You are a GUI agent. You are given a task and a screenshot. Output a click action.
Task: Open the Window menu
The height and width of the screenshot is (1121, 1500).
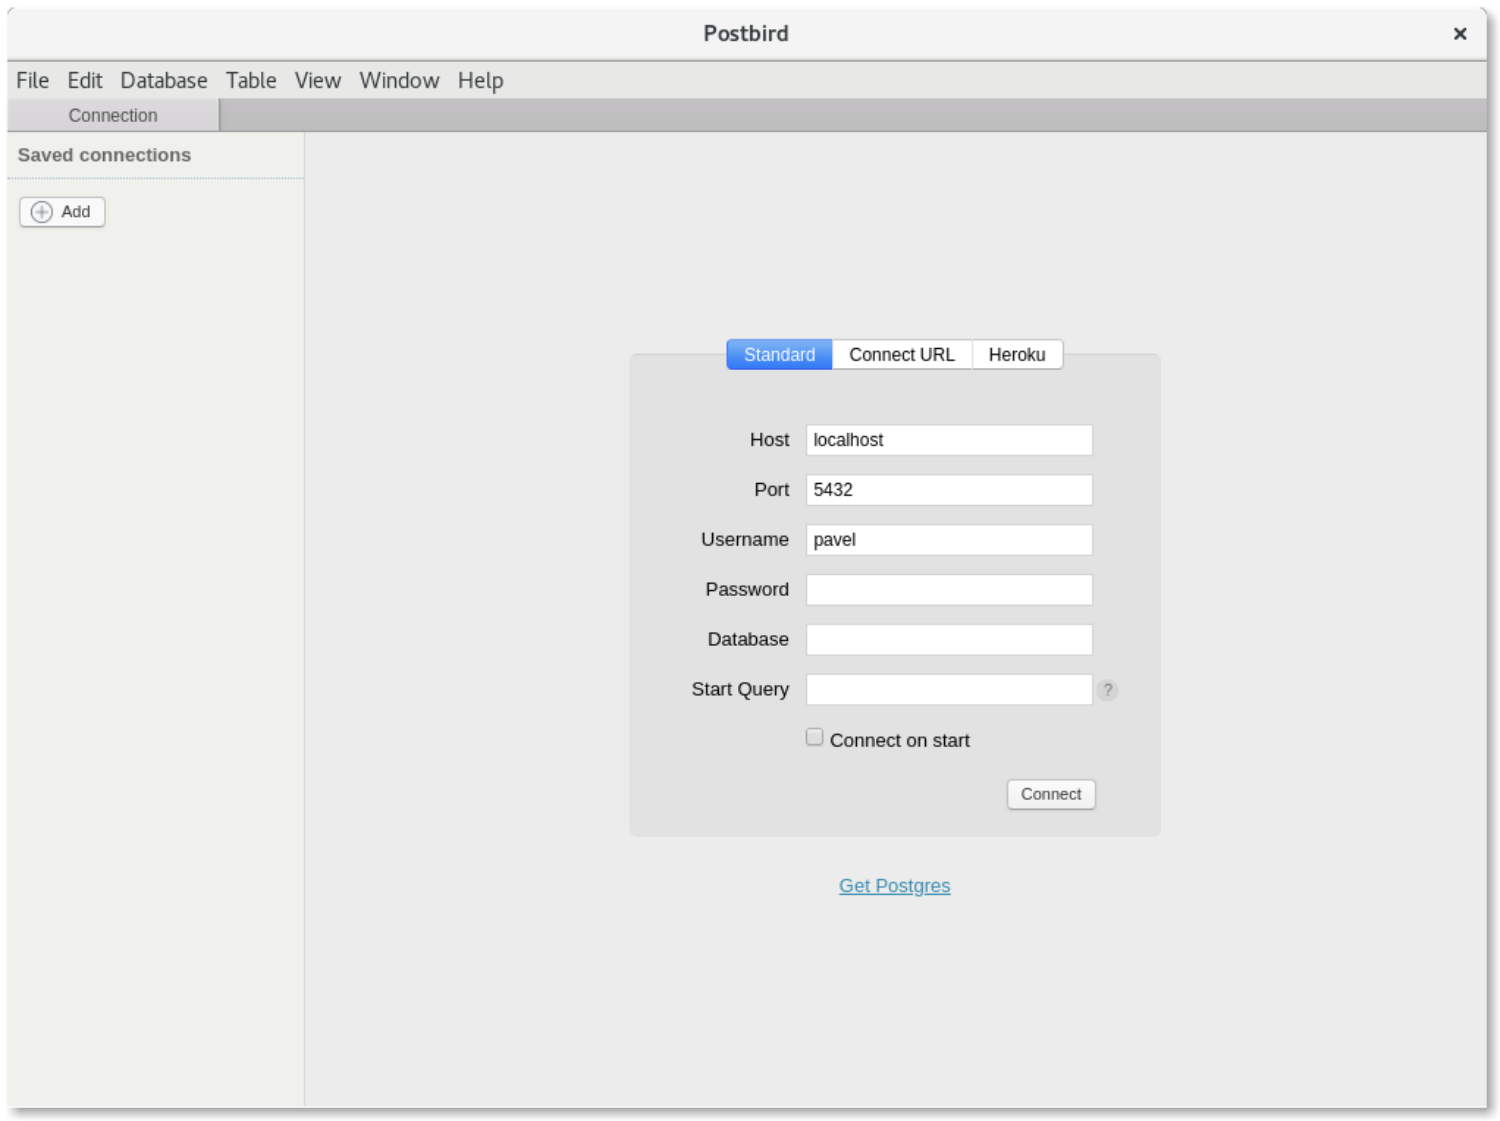[399, 80]
